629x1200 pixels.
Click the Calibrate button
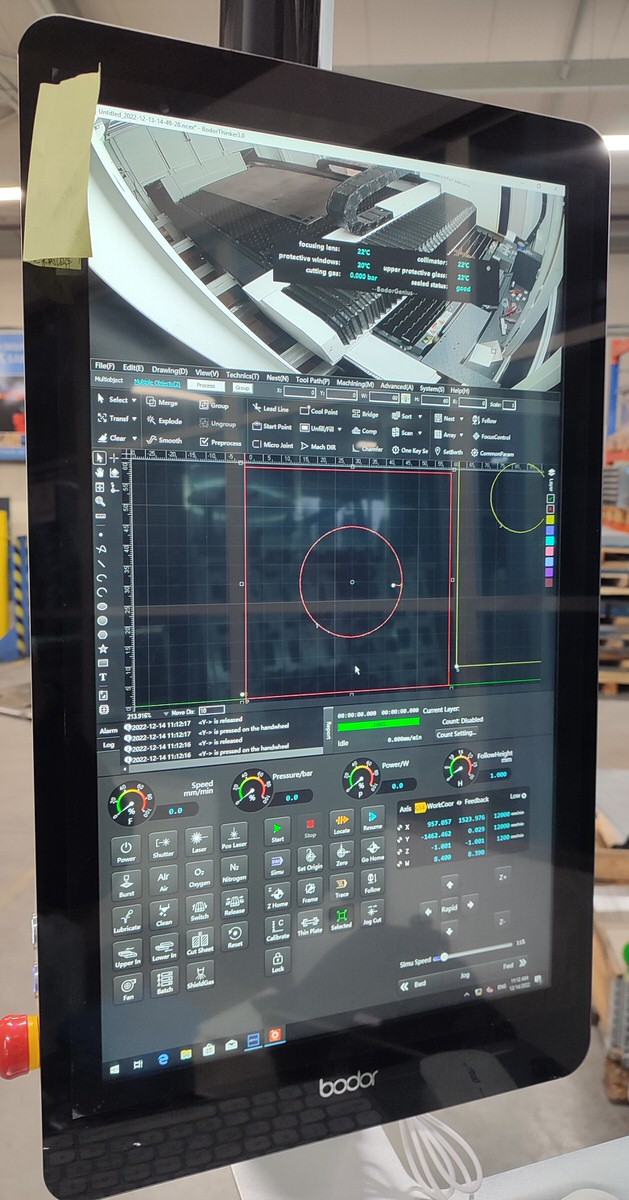tap(278, 930)
